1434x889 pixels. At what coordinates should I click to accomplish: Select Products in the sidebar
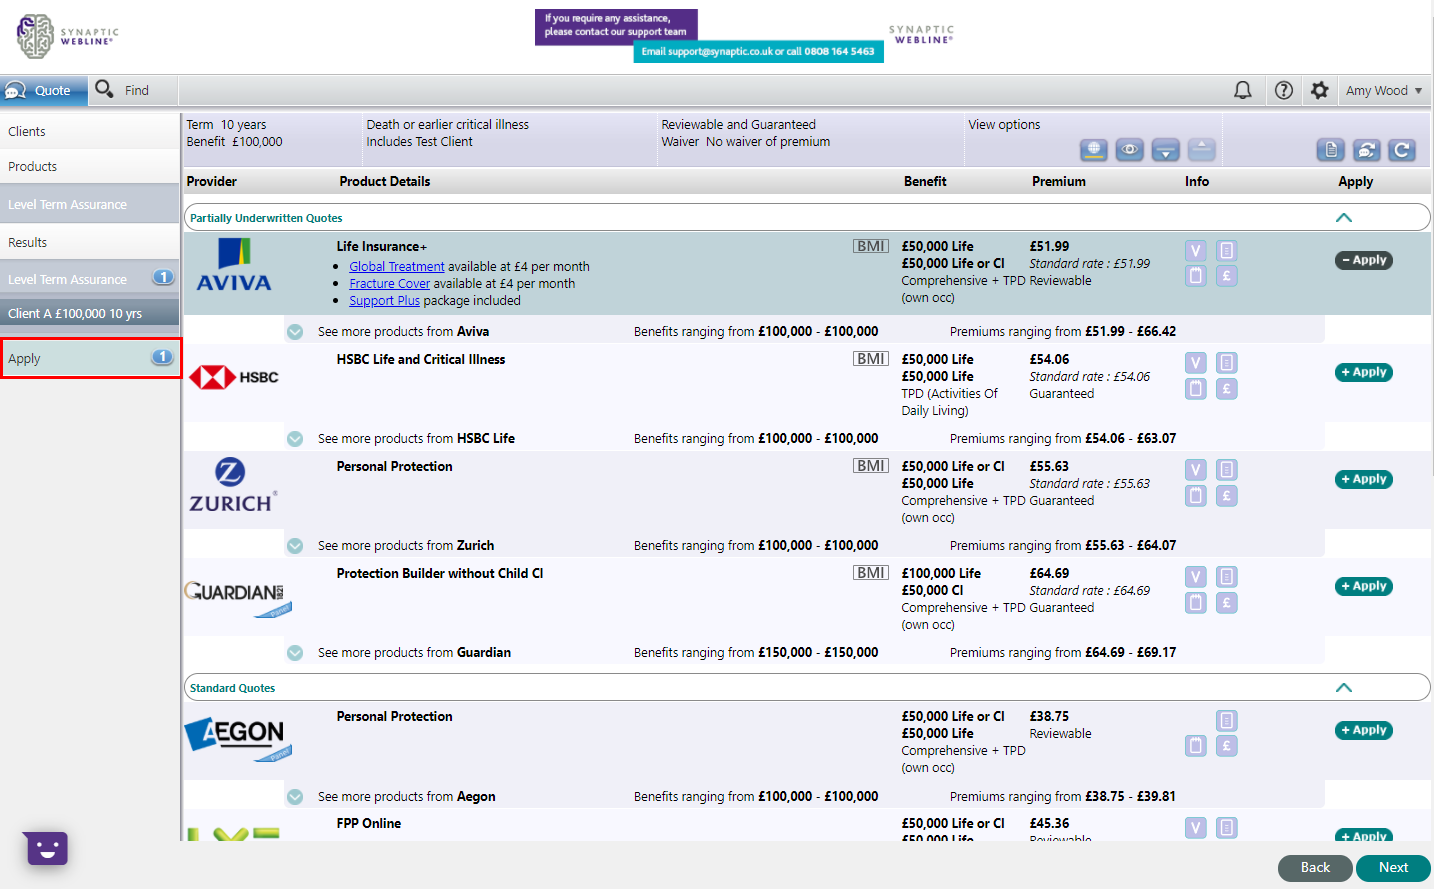[90, 167]
